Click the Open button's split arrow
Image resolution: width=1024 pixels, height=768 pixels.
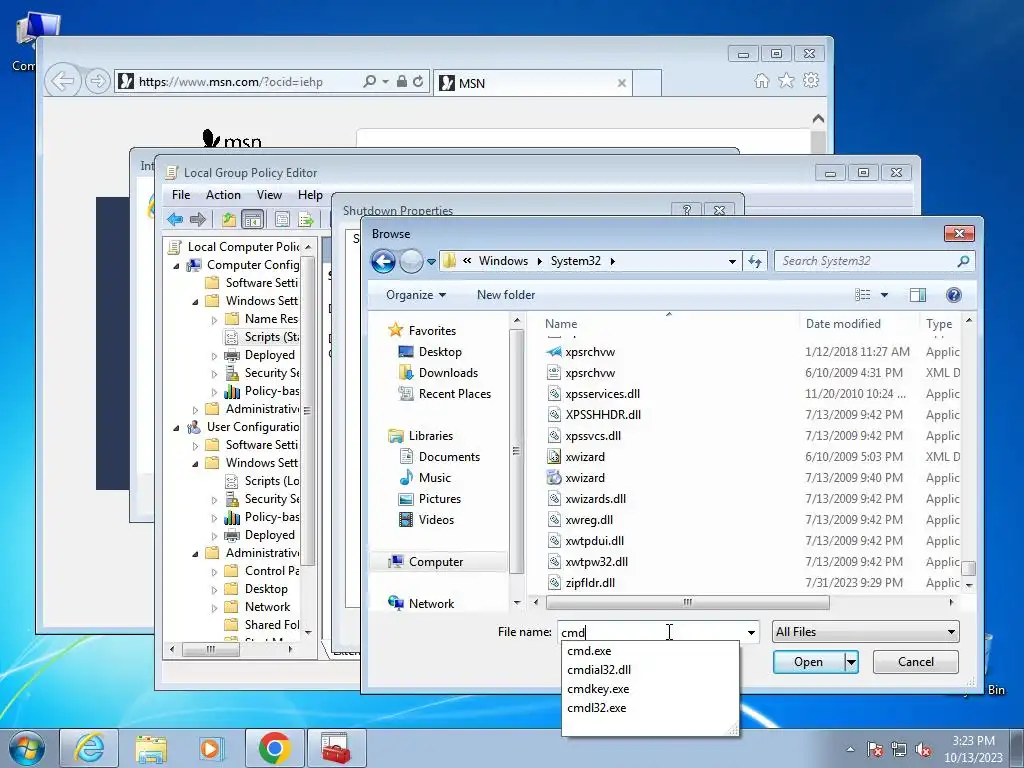tap(851, 662)
